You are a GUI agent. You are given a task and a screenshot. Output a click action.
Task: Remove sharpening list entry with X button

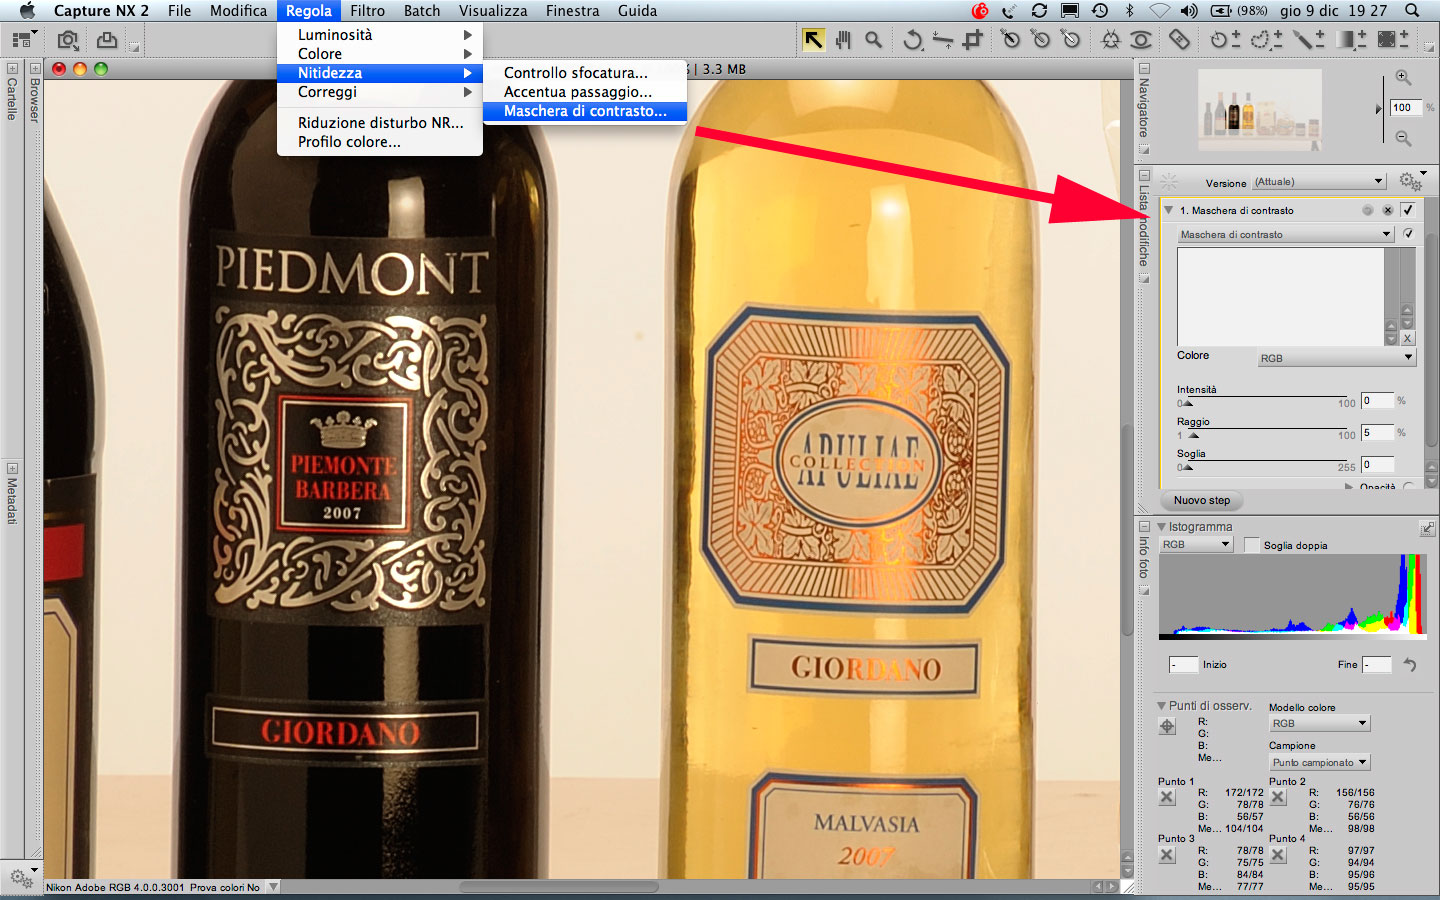tap(1407, 339)
